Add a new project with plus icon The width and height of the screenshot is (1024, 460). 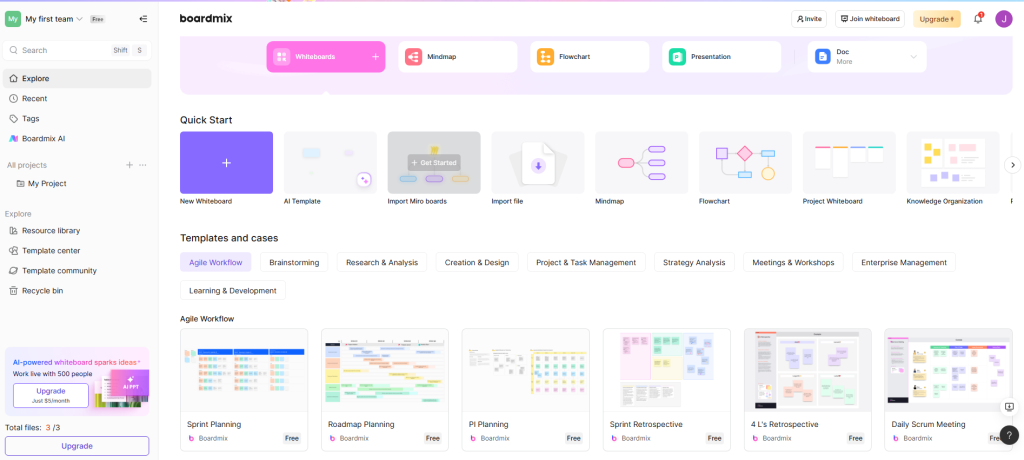[129, 165]
